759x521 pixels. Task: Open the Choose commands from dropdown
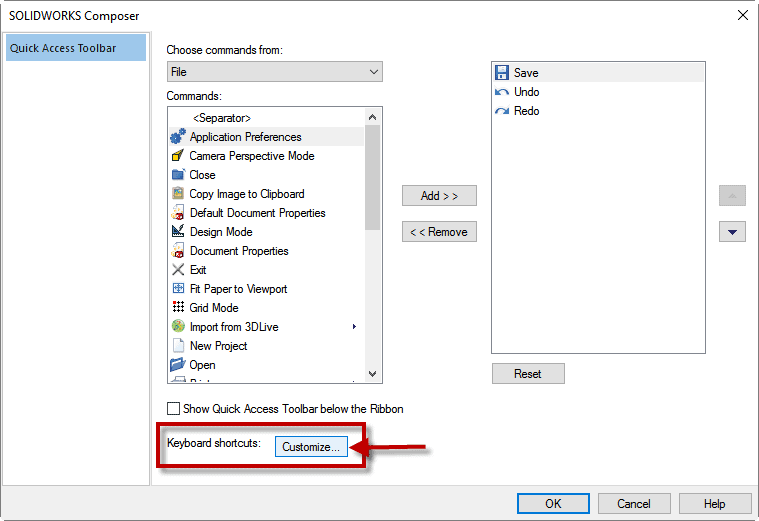(274, 72)
